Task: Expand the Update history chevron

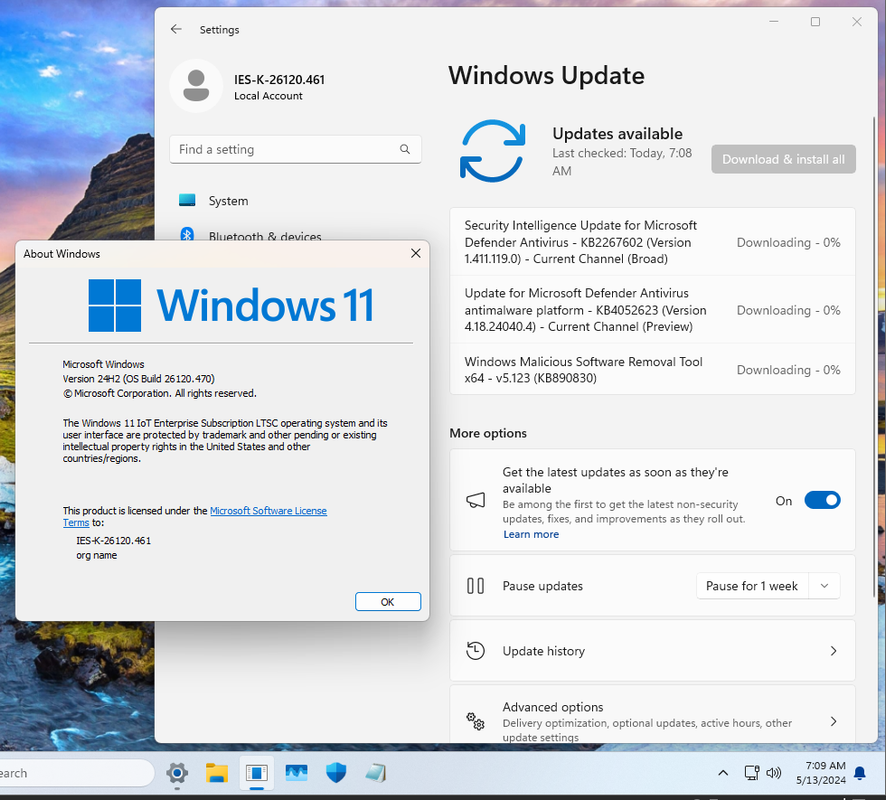Action: pos(833,651)
